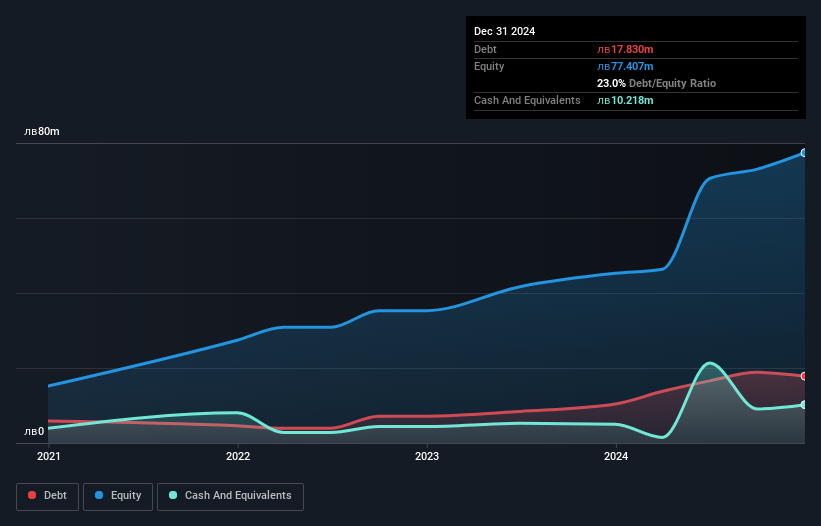This screenshot has width=821, height=526.
Task: Click the Dec 31 2024 tooltip date
Action: 504,31
